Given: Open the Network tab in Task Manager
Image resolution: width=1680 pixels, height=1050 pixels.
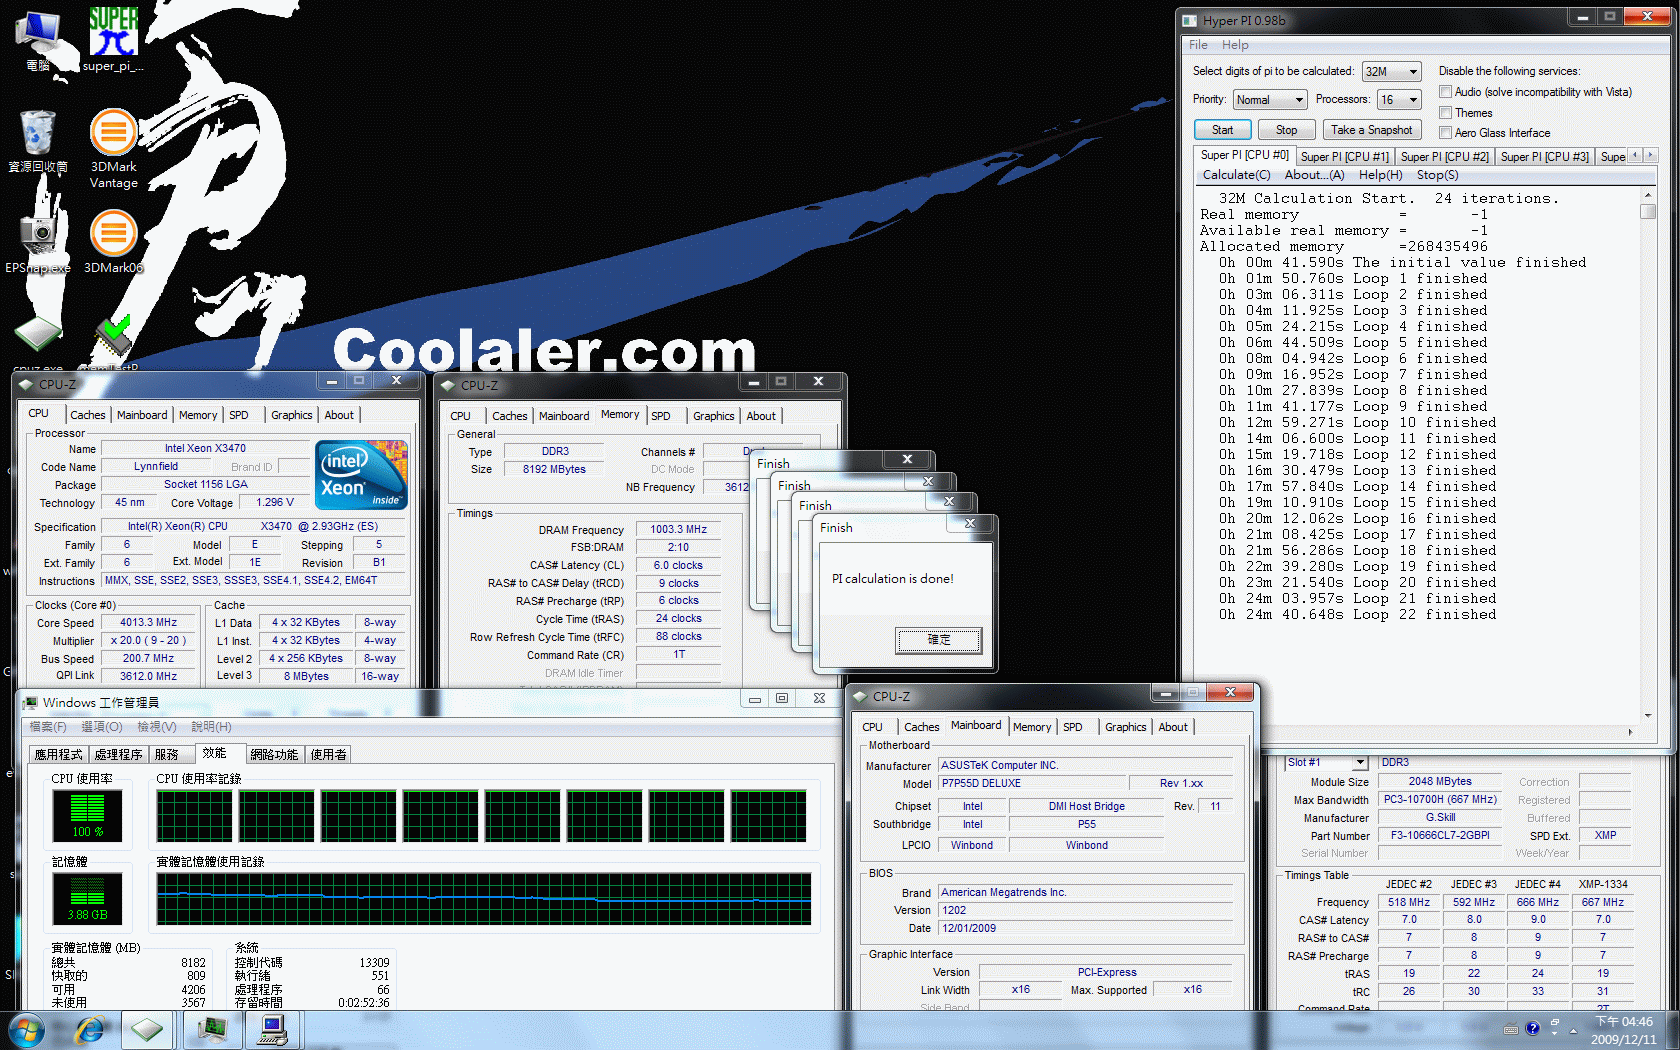Looking at the screenshot, I should pyautogui.click(x=274, y=755).
